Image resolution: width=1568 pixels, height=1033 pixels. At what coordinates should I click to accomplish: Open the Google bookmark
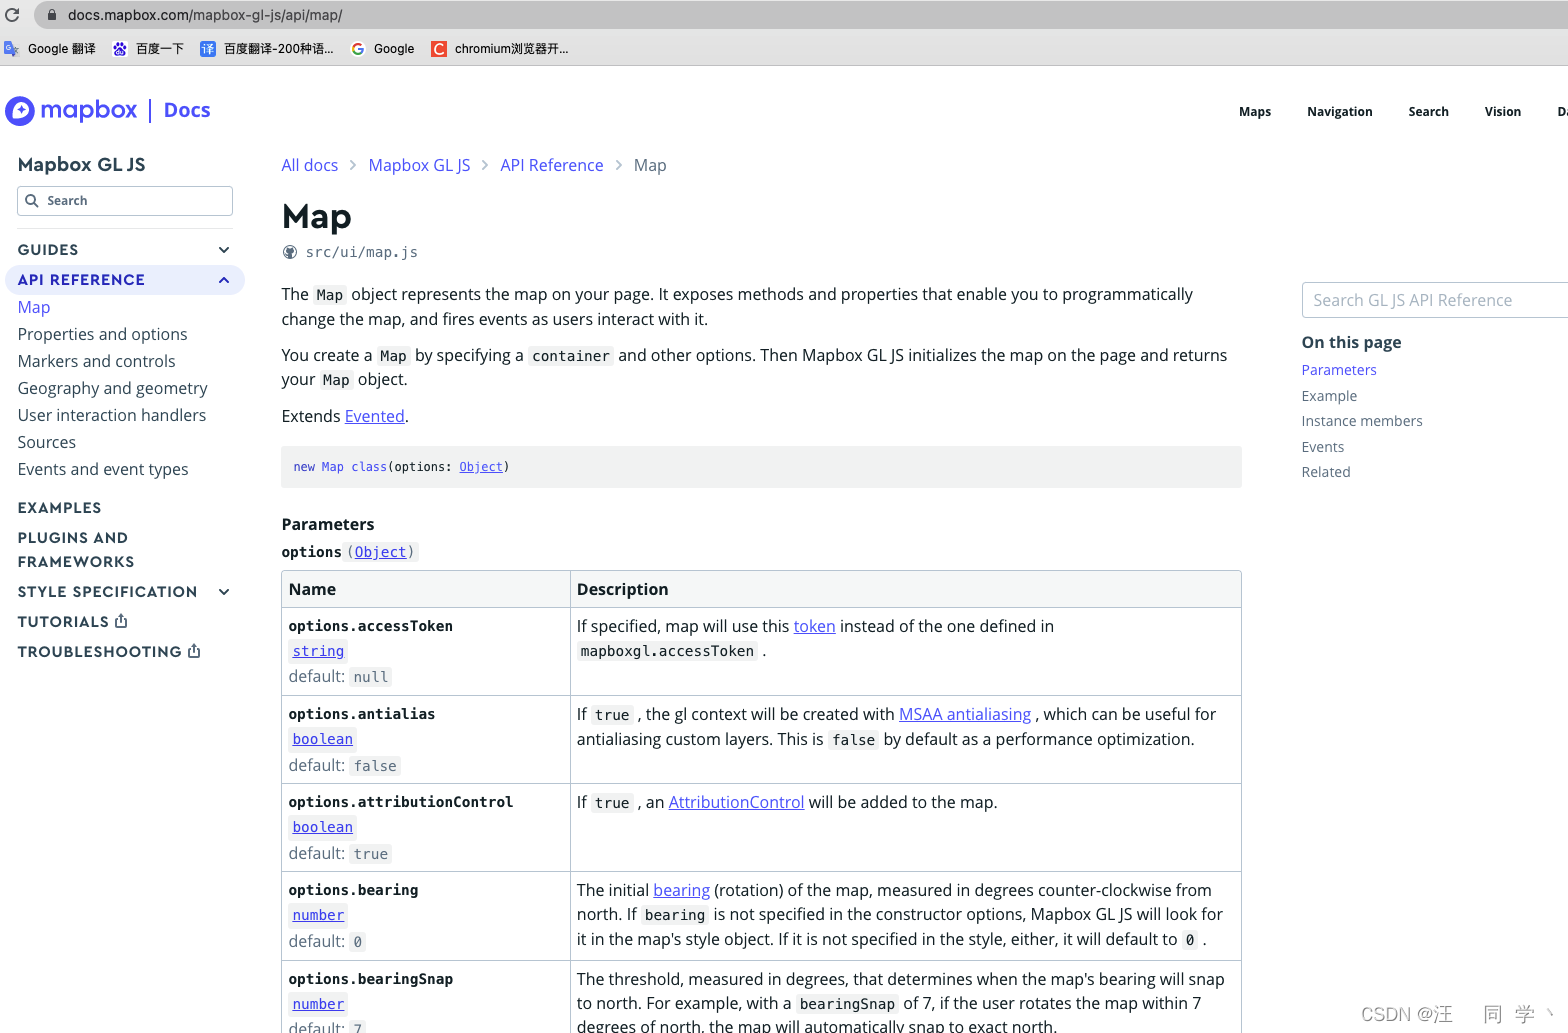tap(383, 49)
